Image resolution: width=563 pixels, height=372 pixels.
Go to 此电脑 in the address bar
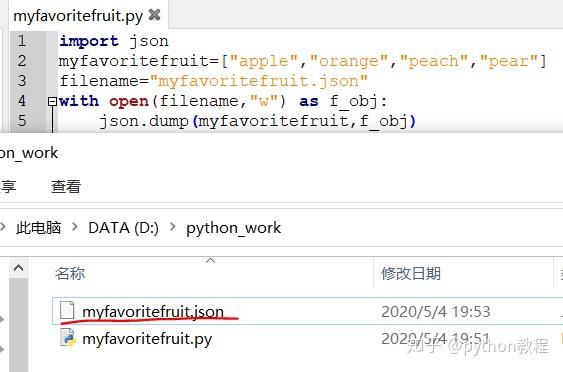click(38, 228)
